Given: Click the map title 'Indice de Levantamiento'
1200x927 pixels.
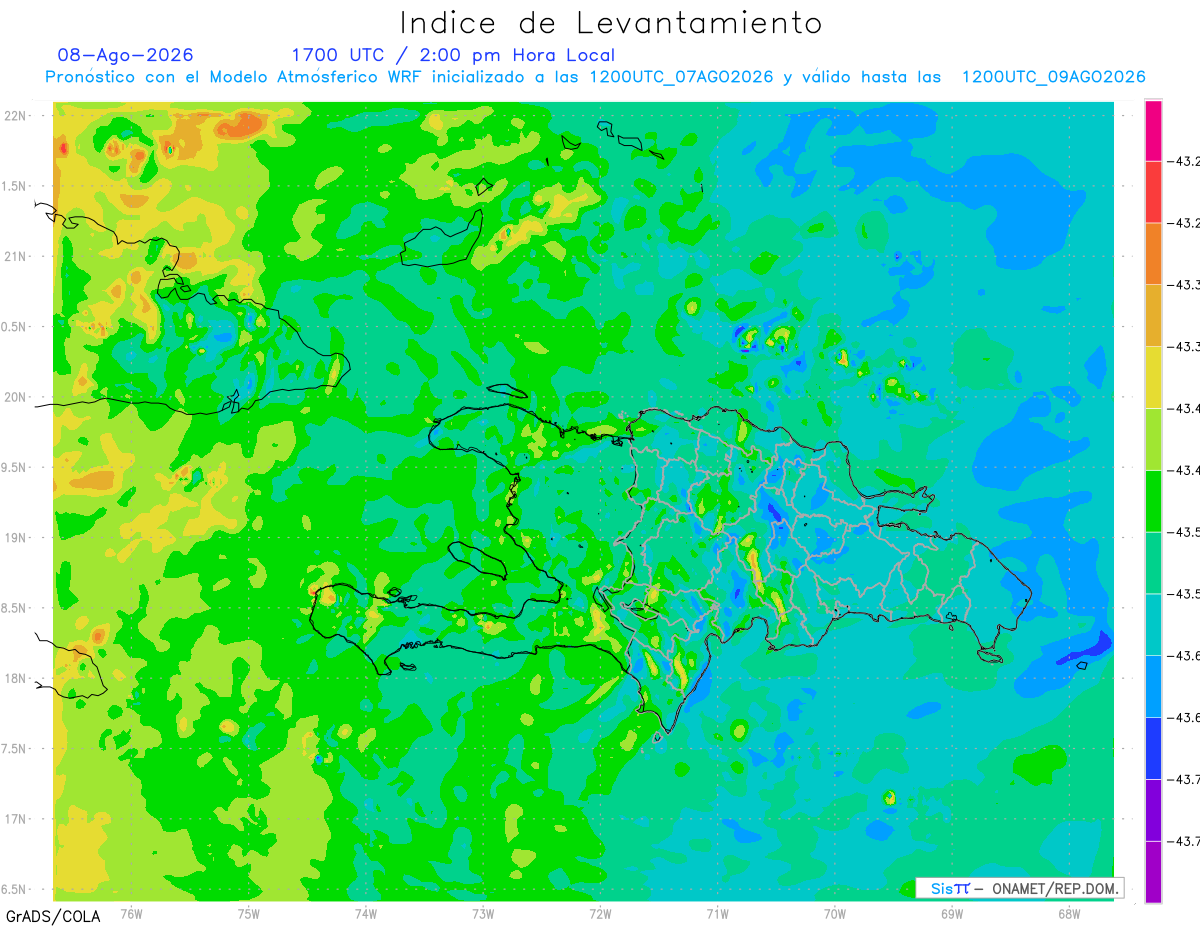Looking at the screenshot, I should click(611, 22).
